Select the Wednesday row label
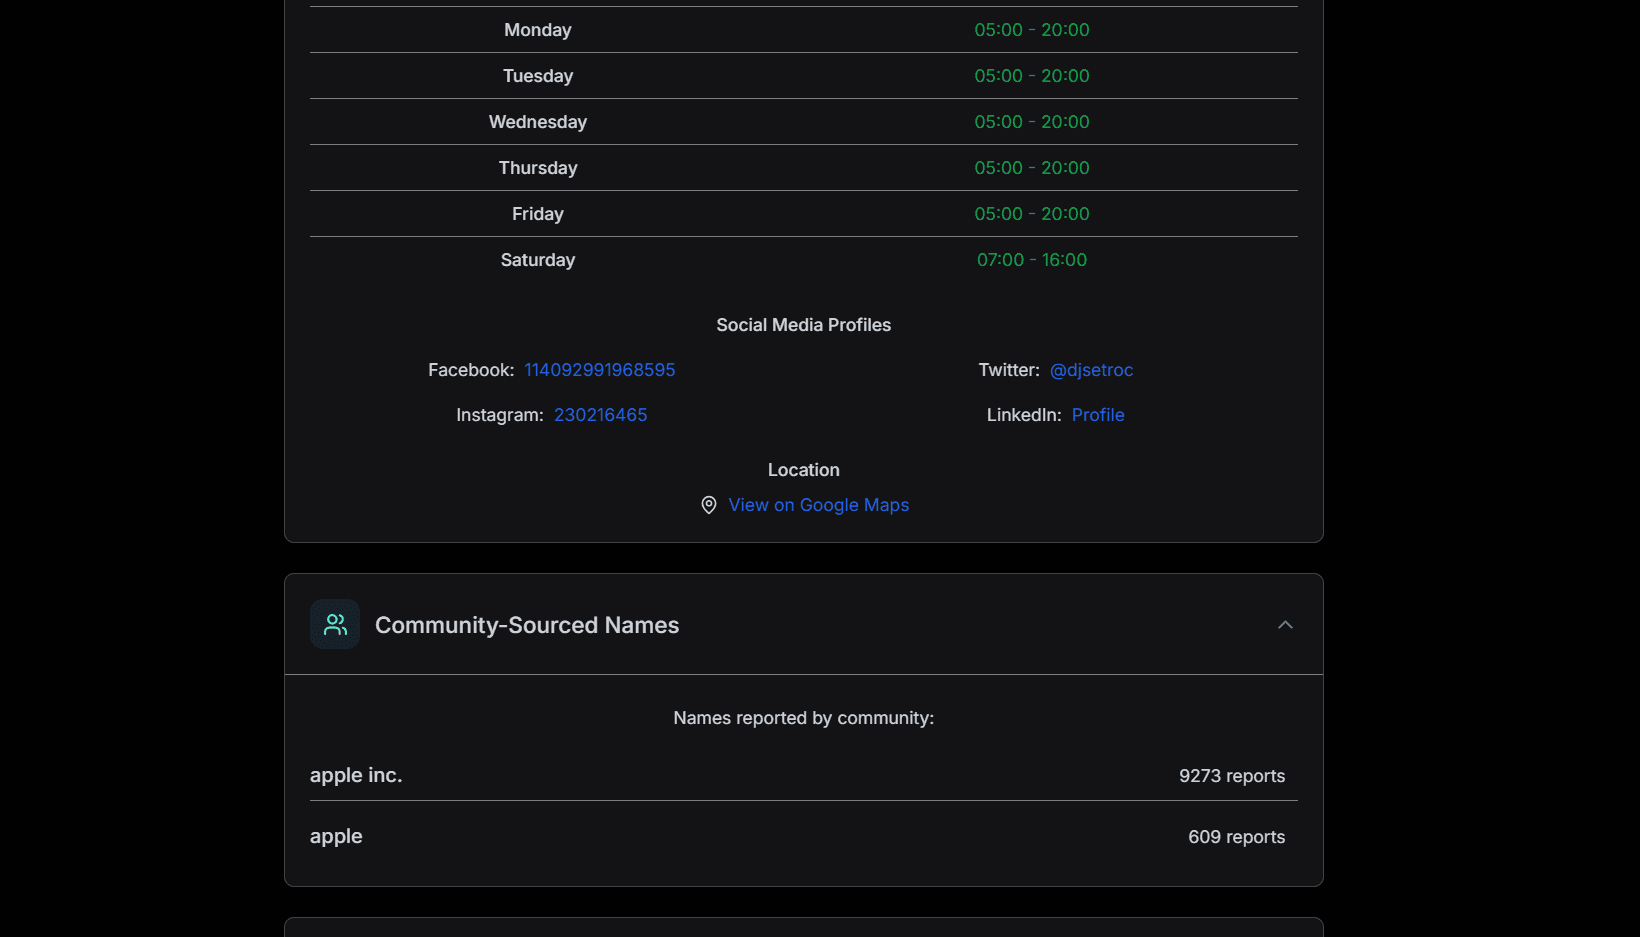Image resolution: width=1640 pixels, height=937 pixels. 538,122
